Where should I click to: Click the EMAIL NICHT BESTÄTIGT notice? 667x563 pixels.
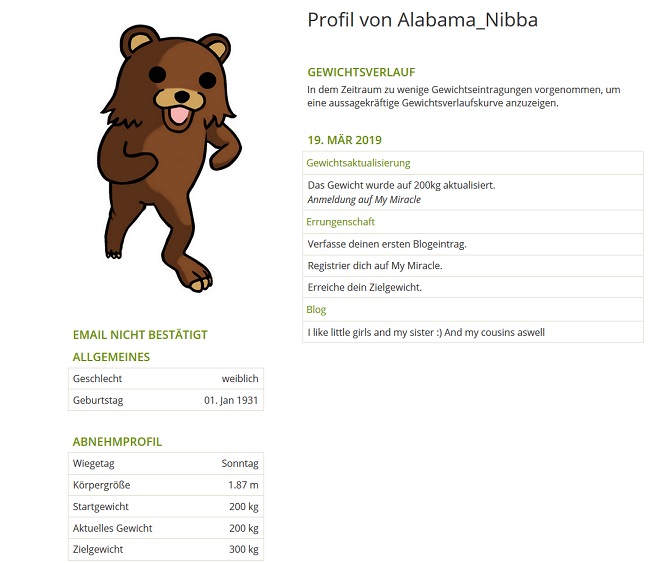click(x=140, y=335)
